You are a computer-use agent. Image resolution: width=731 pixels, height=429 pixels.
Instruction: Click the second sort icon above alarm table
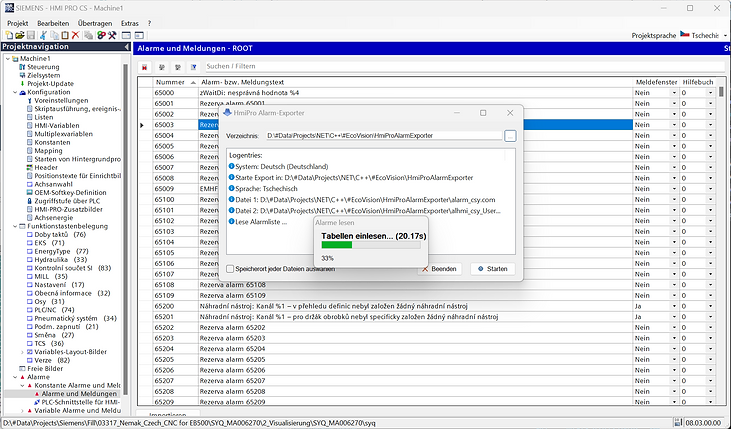(x=178, y=67)
